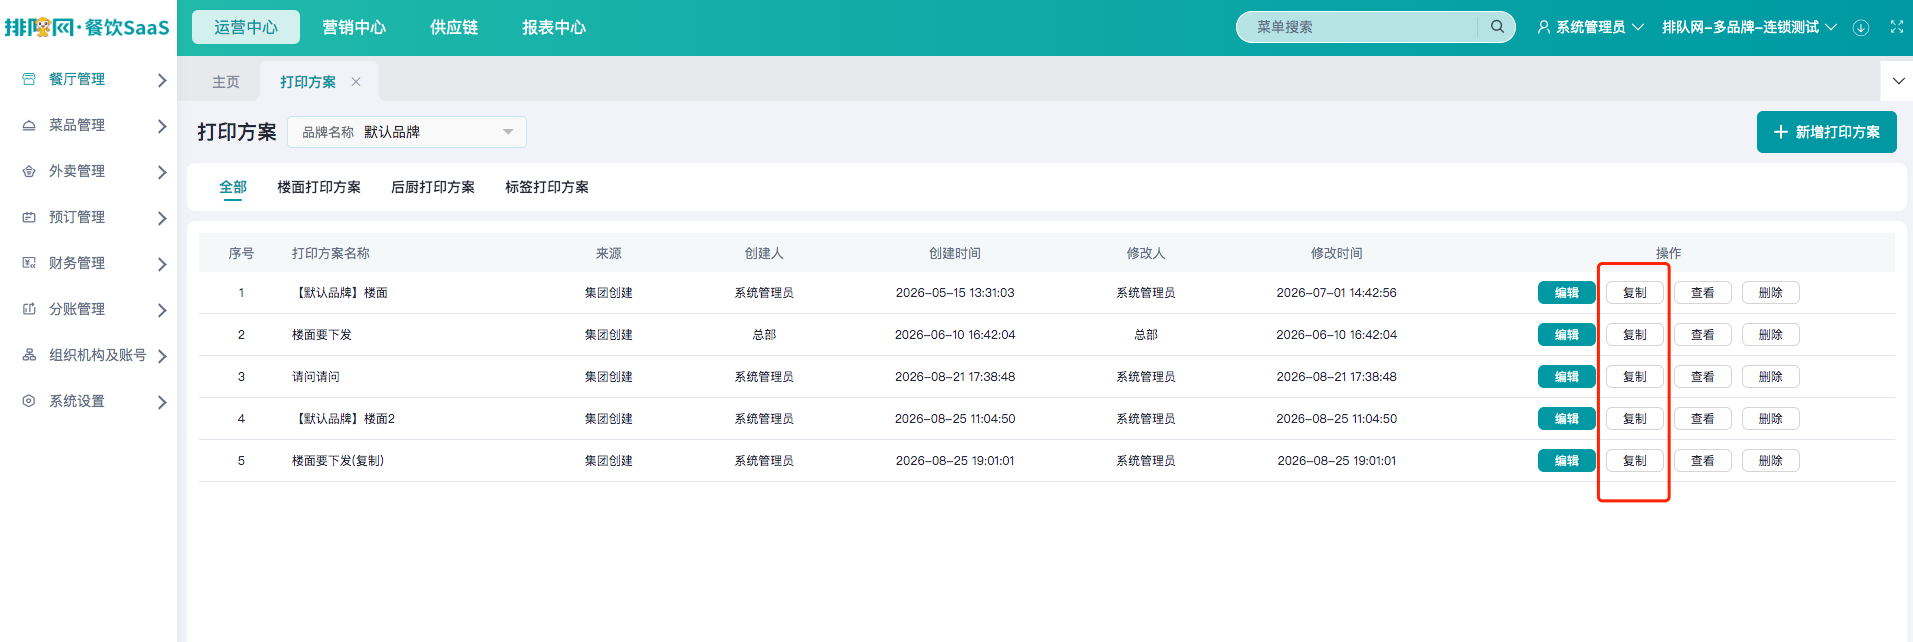Click the 餐厅管理 sidebar icon
1913x642 pixels.
[29, 79]
